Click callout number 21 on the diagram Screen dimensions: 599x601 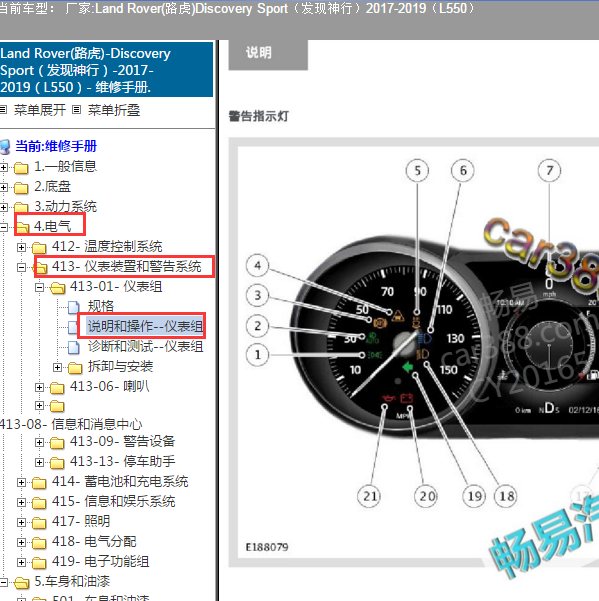tap(369, 496)
